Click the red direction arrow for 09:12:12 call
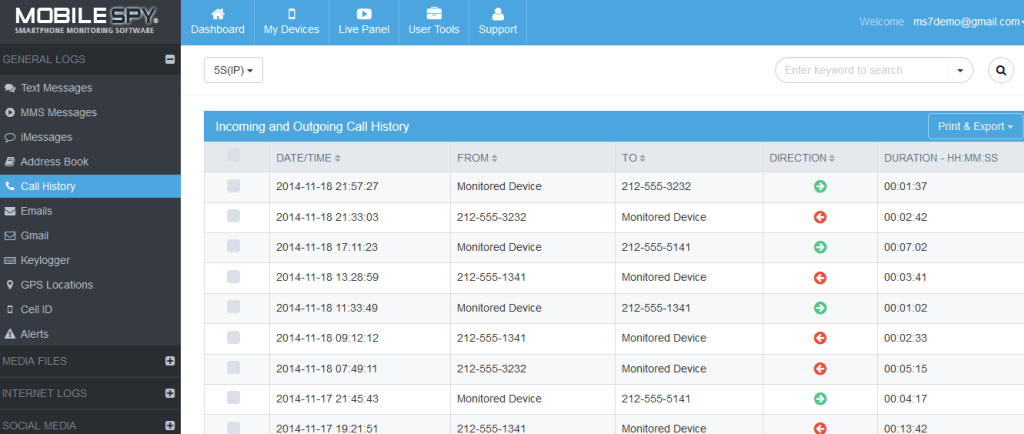This screenshot has width=1024, height=434. click(820, 338)
